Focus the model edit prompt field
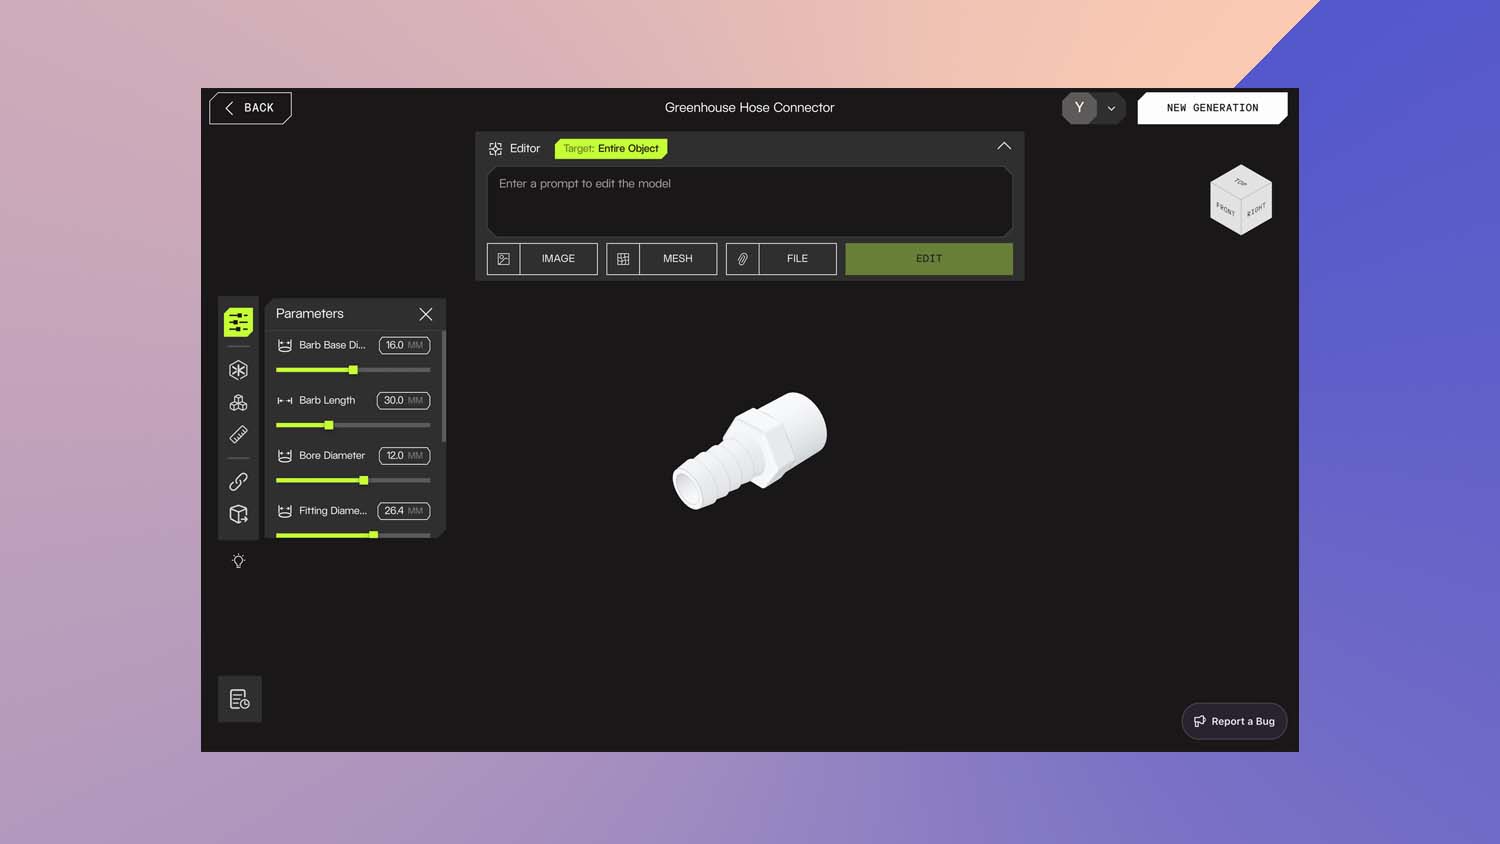Screen dimensions: 1500x844 click(750, 202)
